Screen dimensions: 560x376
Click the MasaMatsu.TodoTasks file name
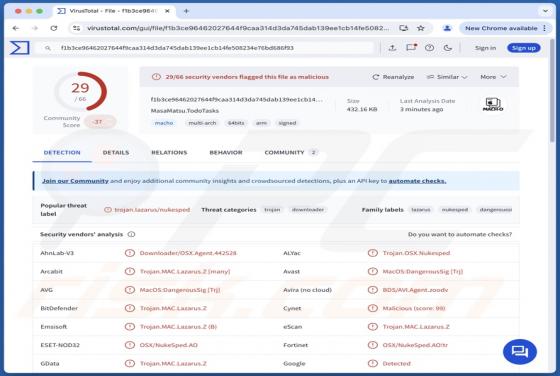(x=185, y=111)
